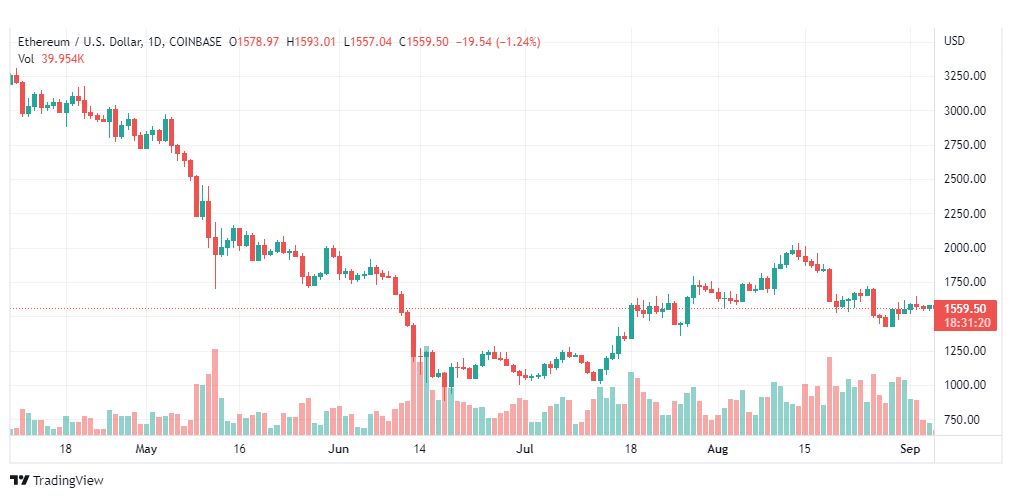Click the percent change −19.54 (−1.24%) text
This screenshot has width=1012, height=498.
498,42
